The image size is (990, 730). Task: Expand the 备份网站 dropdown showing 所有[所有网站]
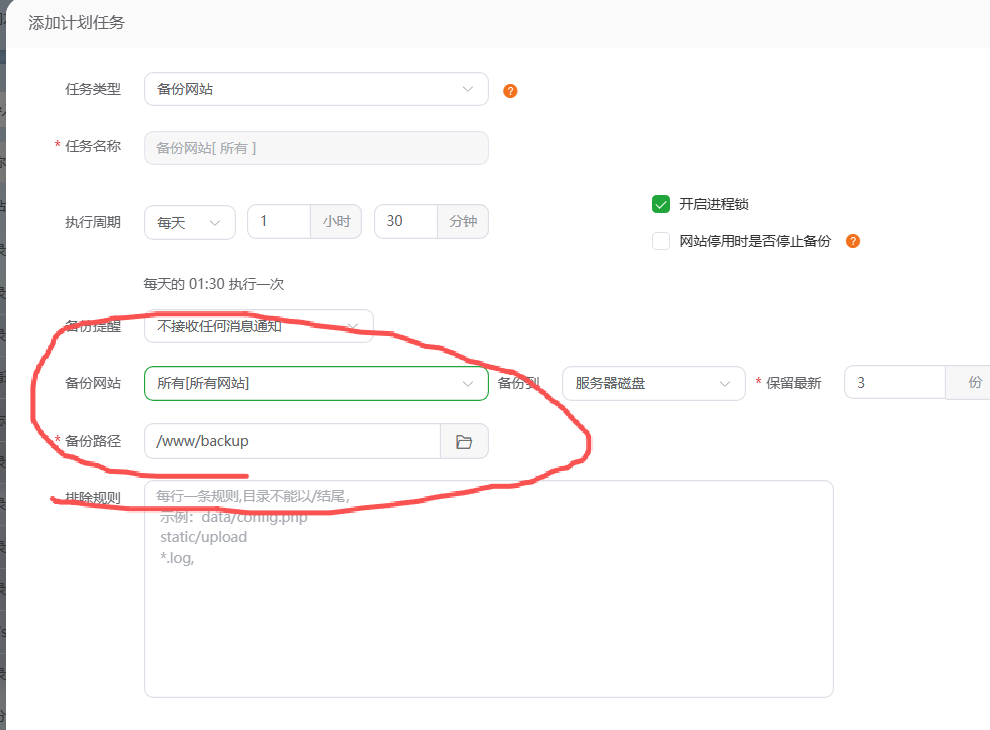point(316,383)
